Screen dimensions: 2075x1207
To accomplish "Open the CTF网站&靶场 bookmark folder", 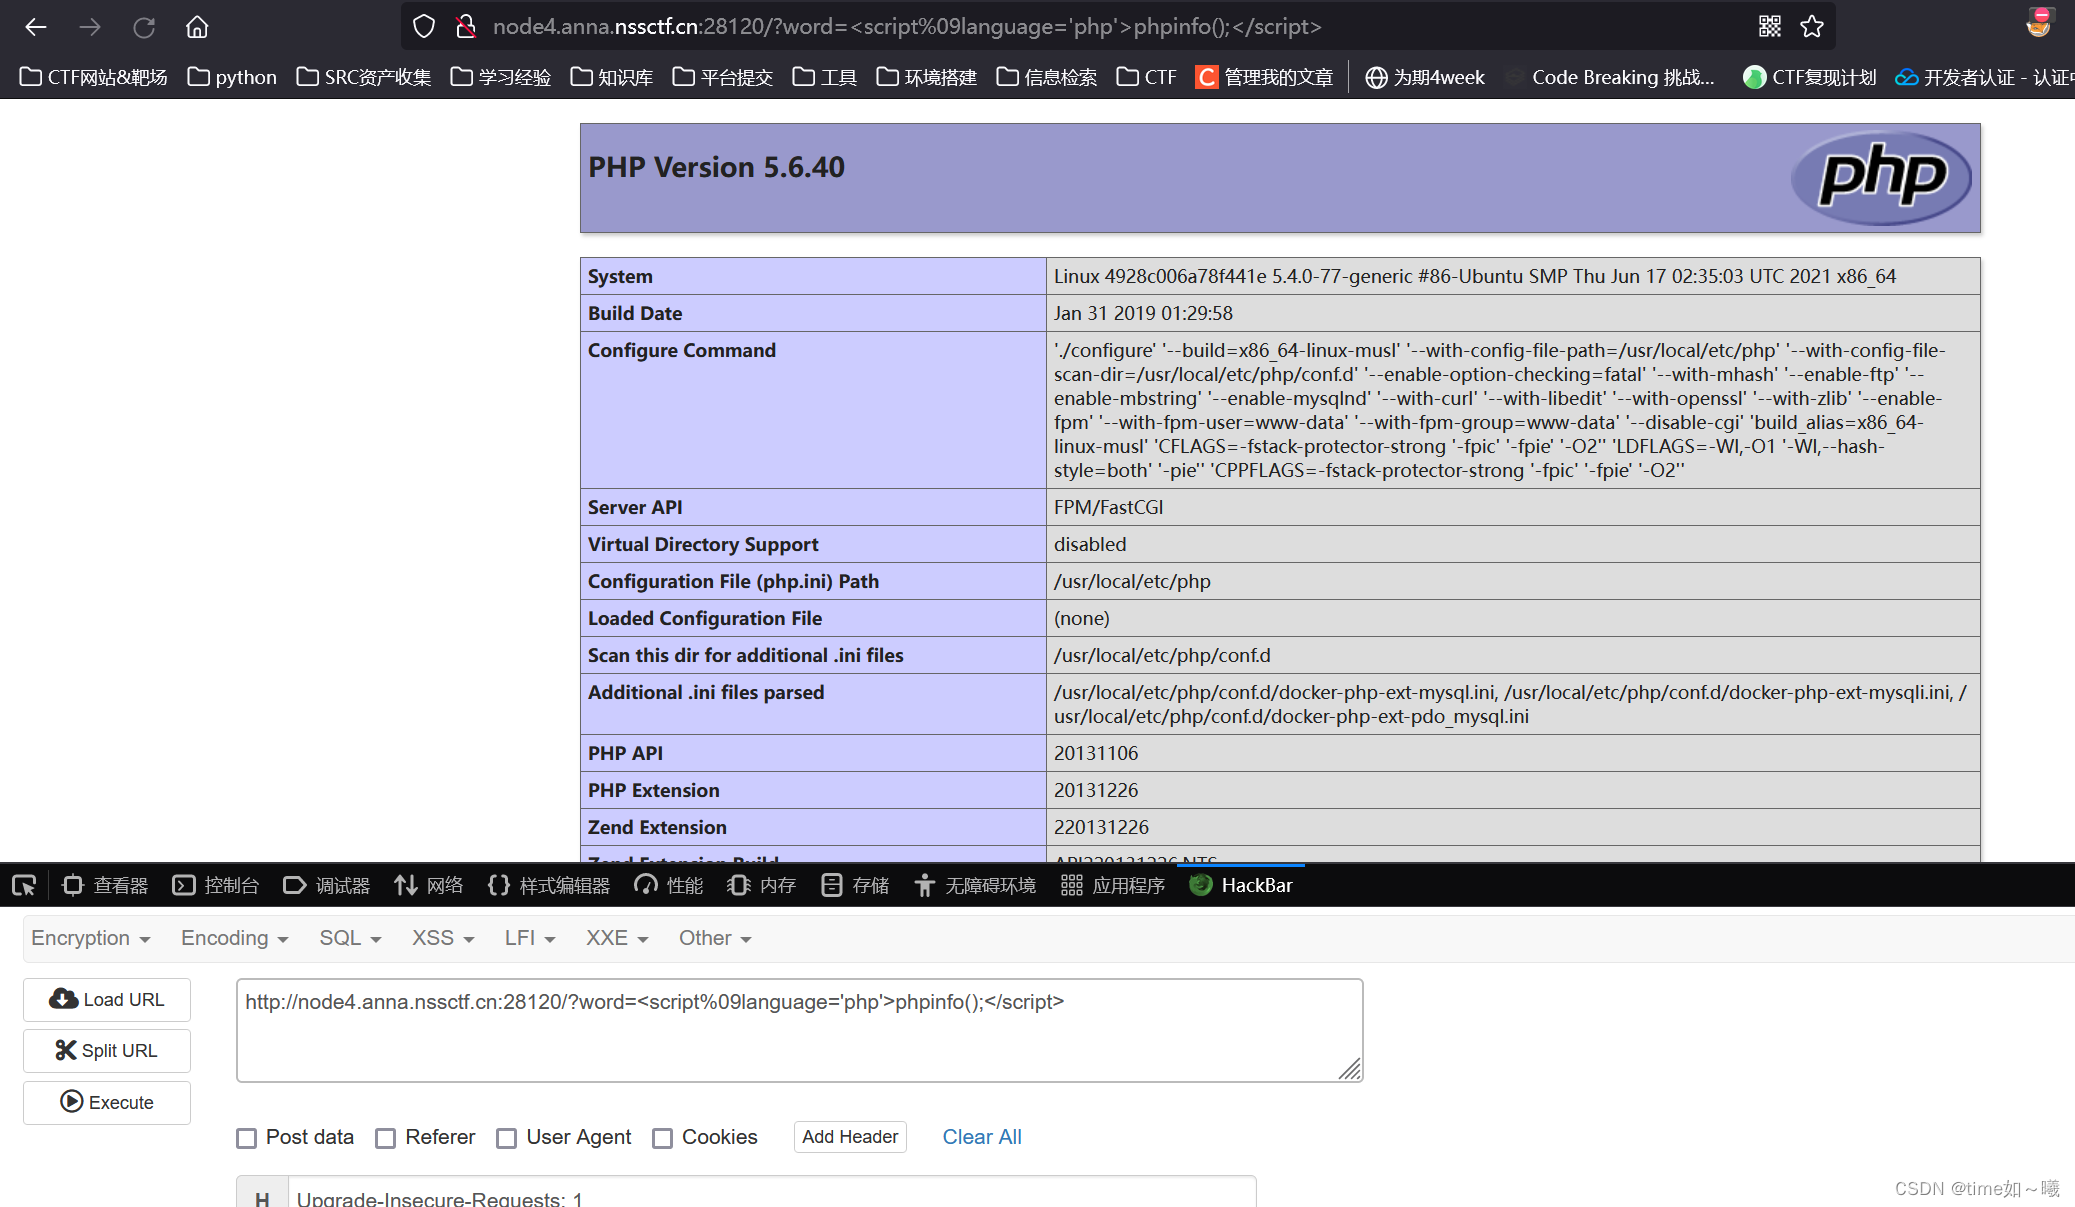I will point(94,77).
